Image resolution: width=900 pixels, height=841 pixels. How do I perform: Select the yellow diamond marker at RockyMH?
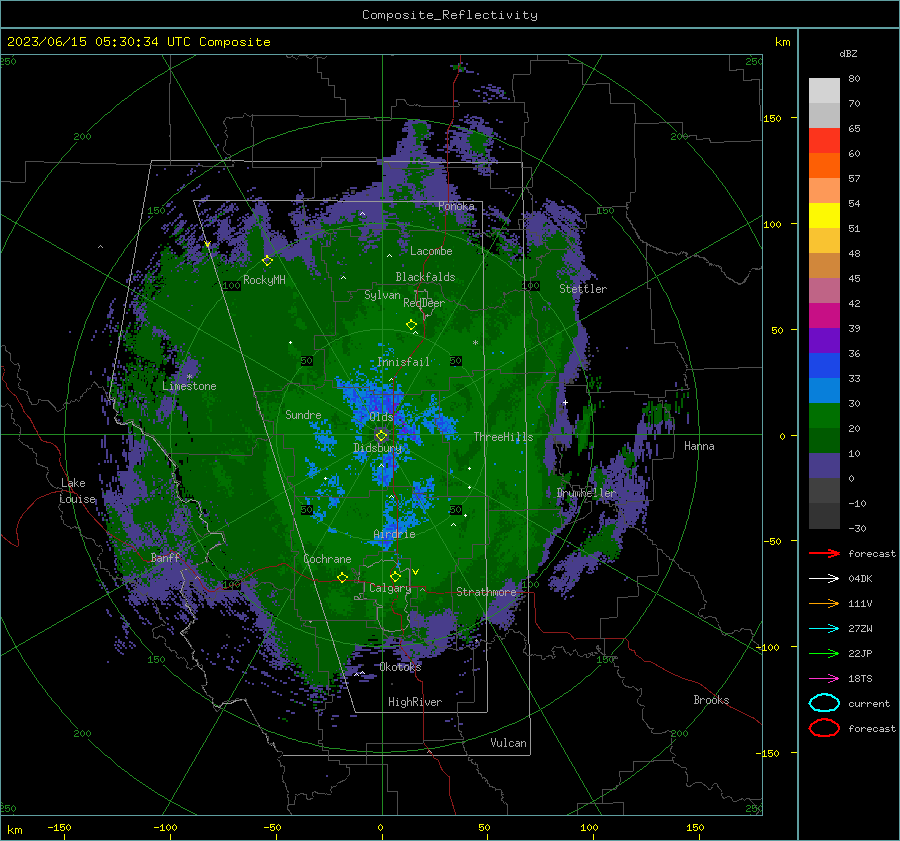[267, 261]
